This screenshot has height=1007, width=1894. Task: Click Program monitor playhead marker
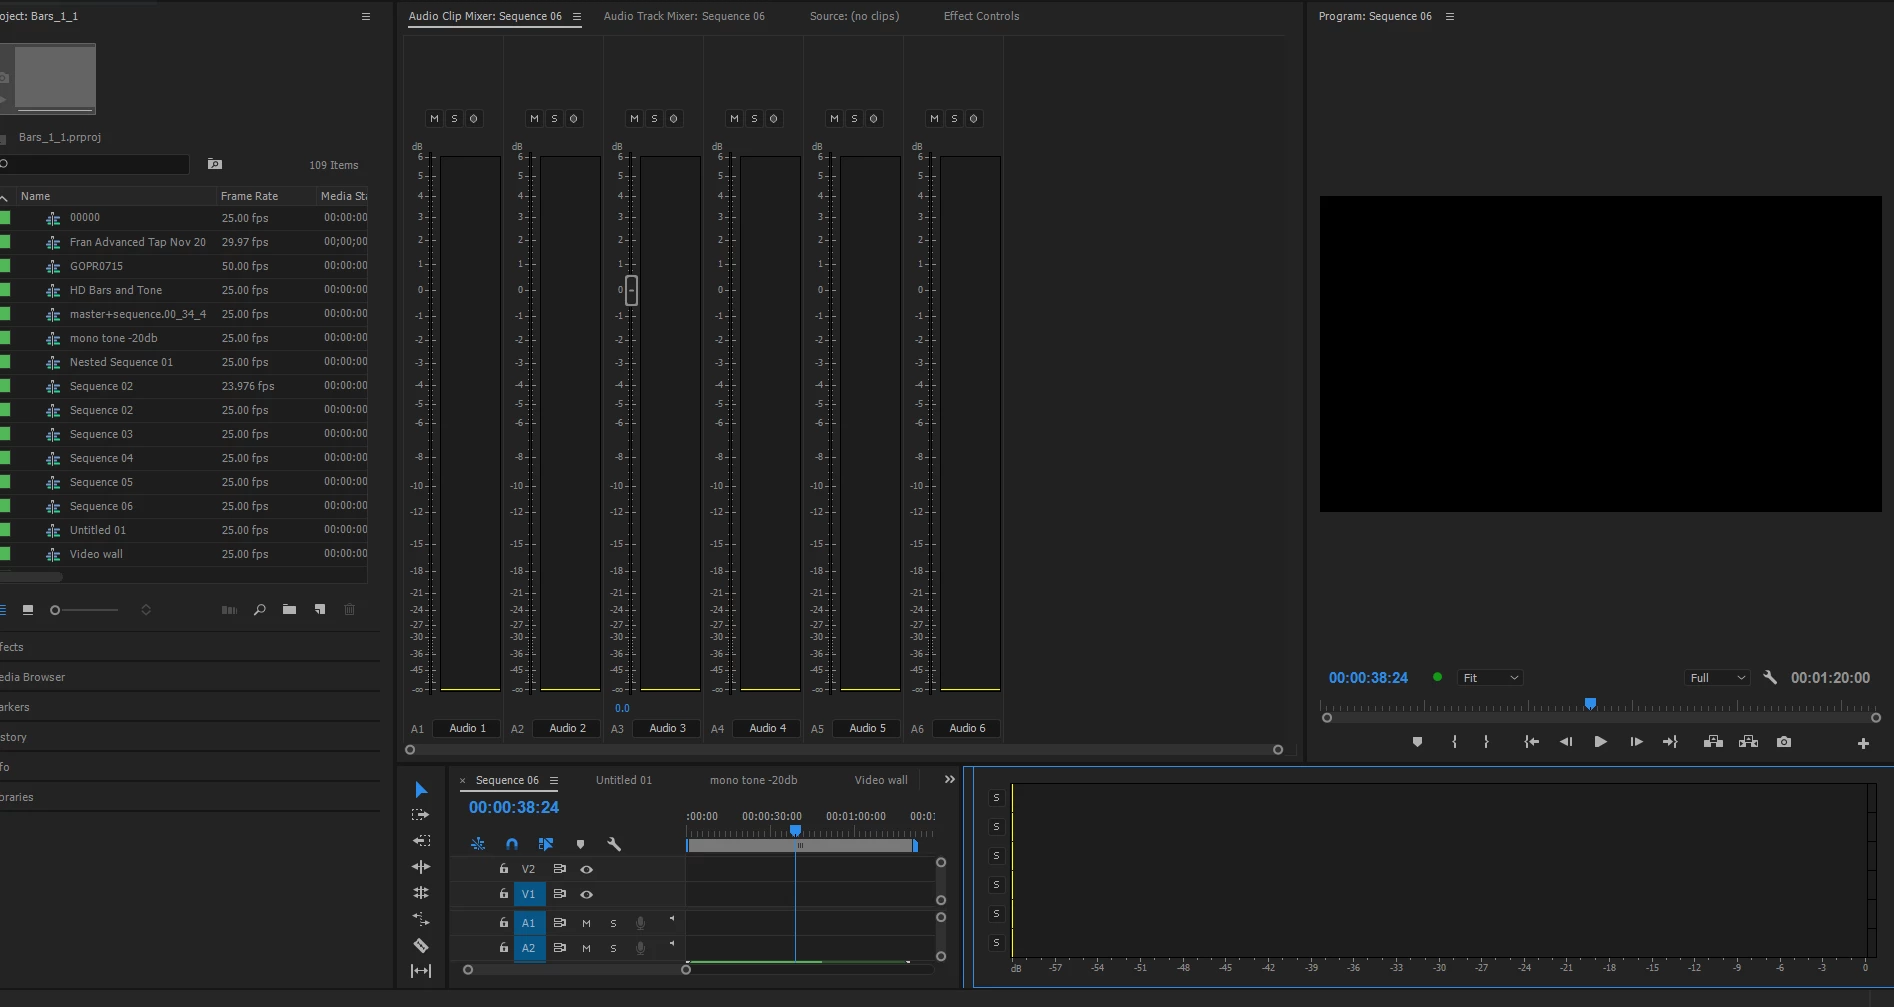coord(1590,703)
